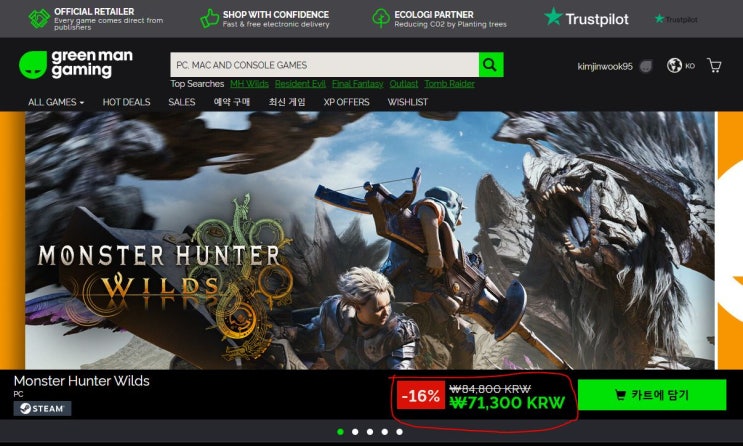Click the large Trustpilot star logo
Viewport: 743px width, 446px height.
pyautogui.click(x=587, y=18)
